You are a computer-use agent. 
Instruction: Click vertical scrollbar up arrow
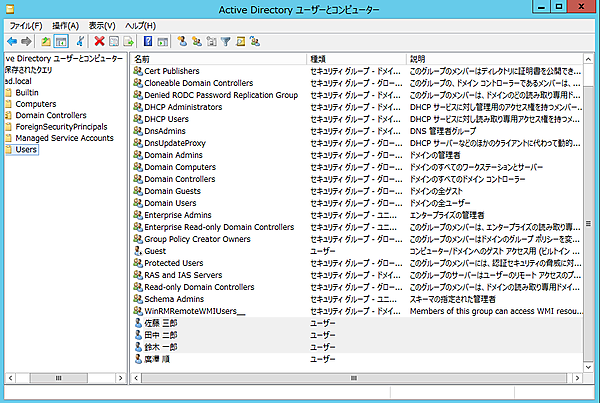point(588,59)
